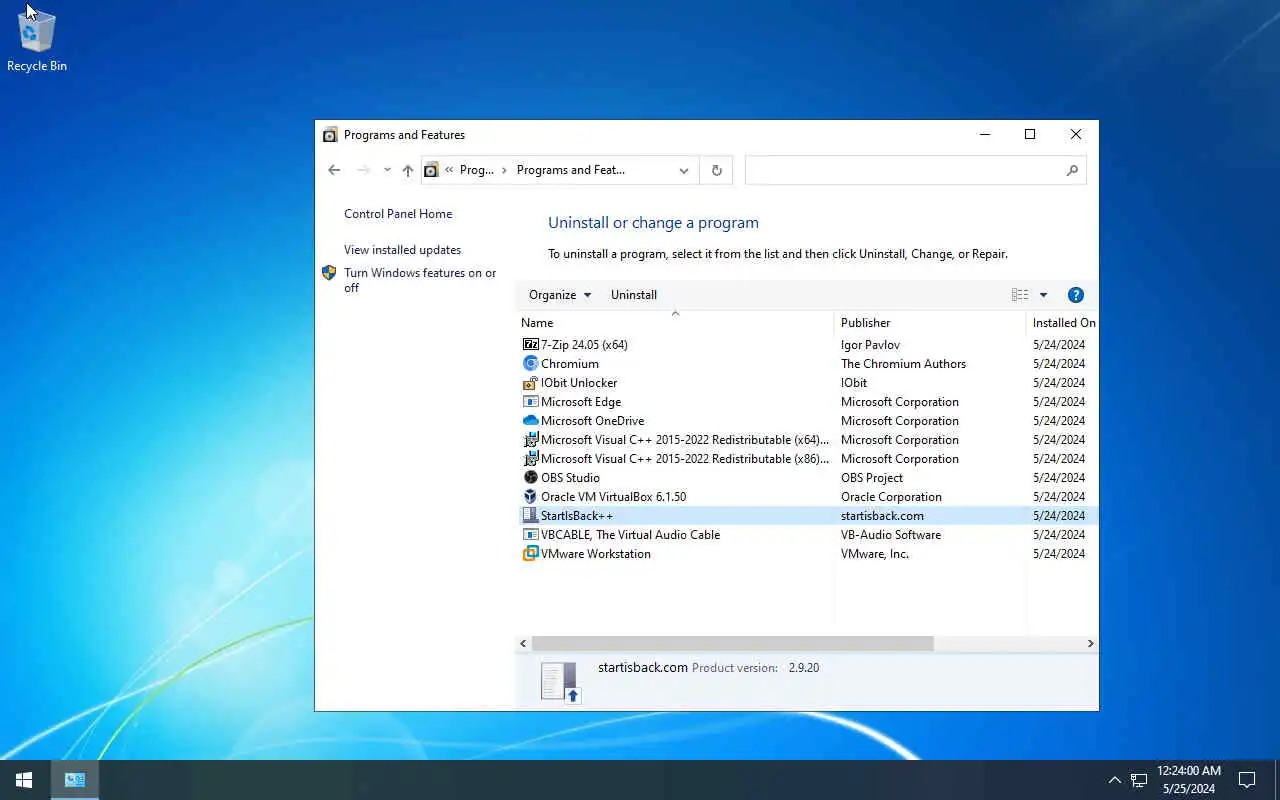The image size is (1280, 800).
Task: Click the StartIsBack++ row icon
Action: (x=530, y=516)
